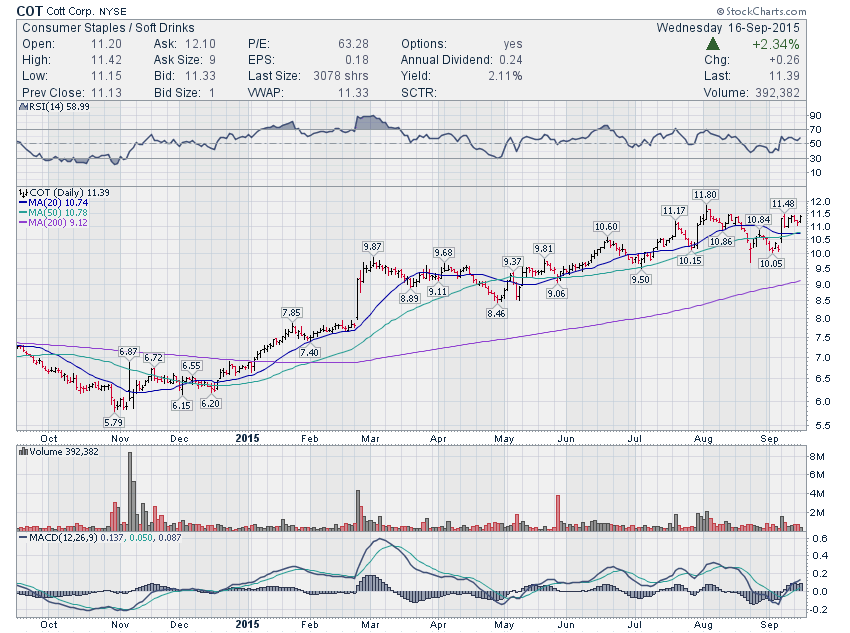Viewport: 850px width, 633px height.
Task: Click the tallest November volume bar
Action: [130, 491]
